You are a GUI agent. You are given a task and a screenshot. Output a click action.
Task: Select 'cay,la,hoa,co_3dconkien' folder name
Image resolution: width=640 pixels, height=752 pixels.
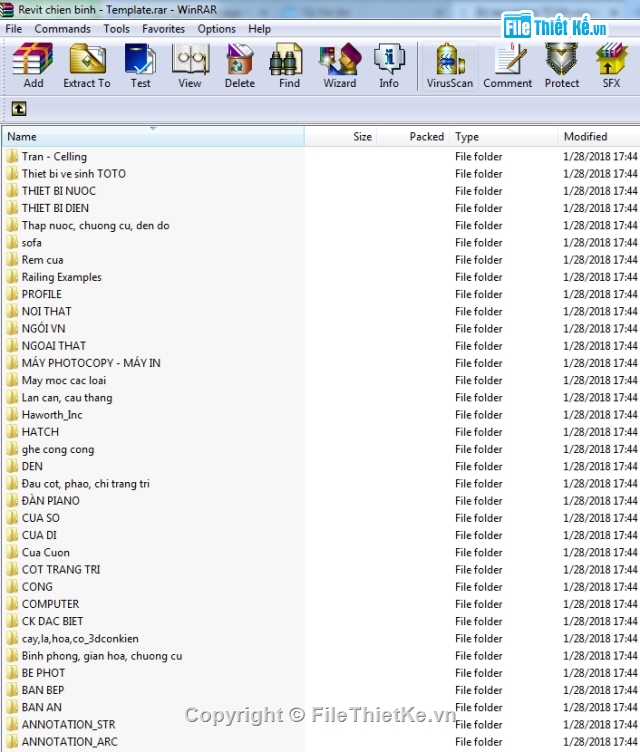pos(80,638)
